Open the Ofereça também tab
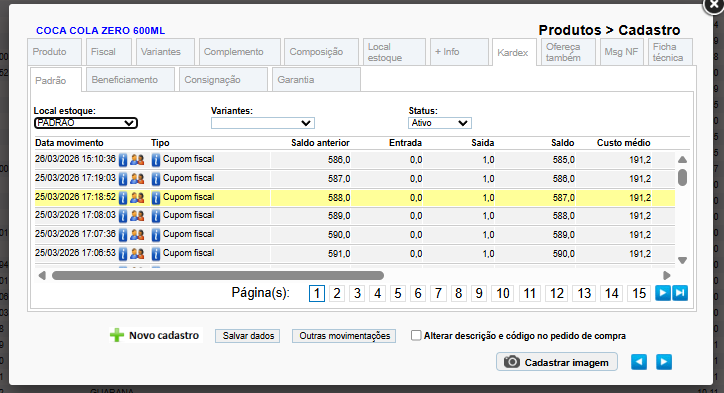The height and width of the screenshot is (393, 724). (x=568, y=52)
